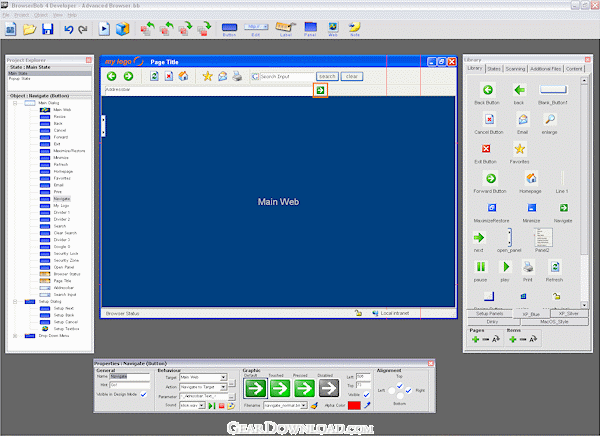600x436 pixels.
Task: Open the Target dropdown in Behaviour section
Action: click(223, 377)
